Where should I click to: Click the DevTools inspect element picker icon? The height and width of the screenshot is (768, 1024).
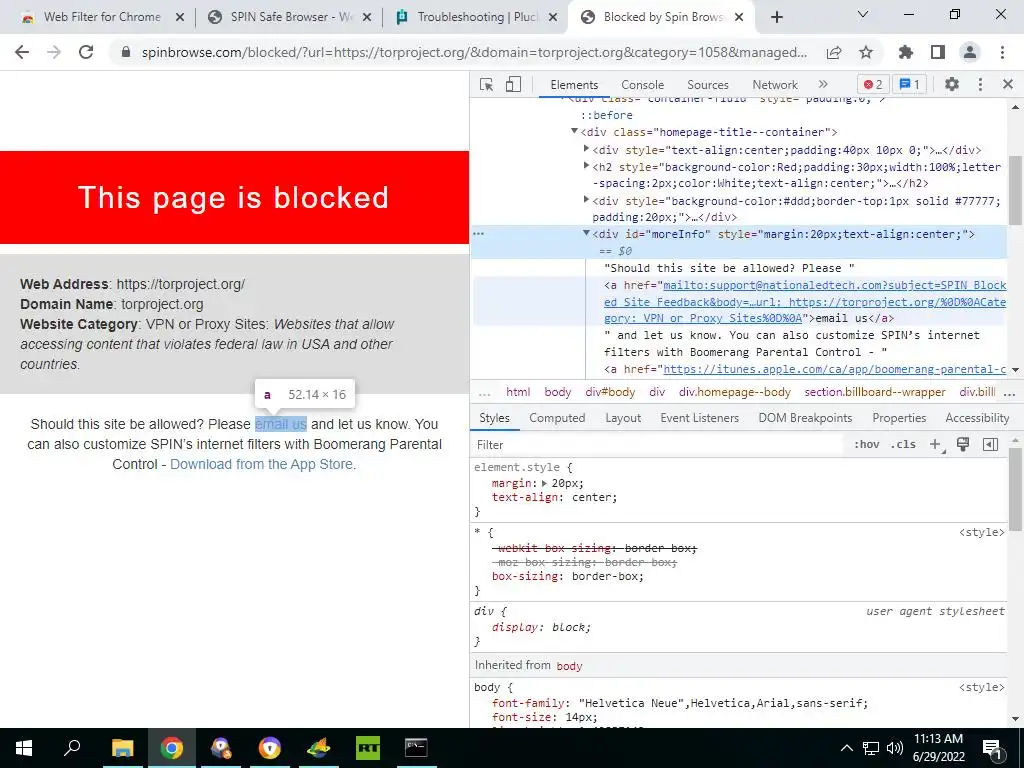(487, 84)
